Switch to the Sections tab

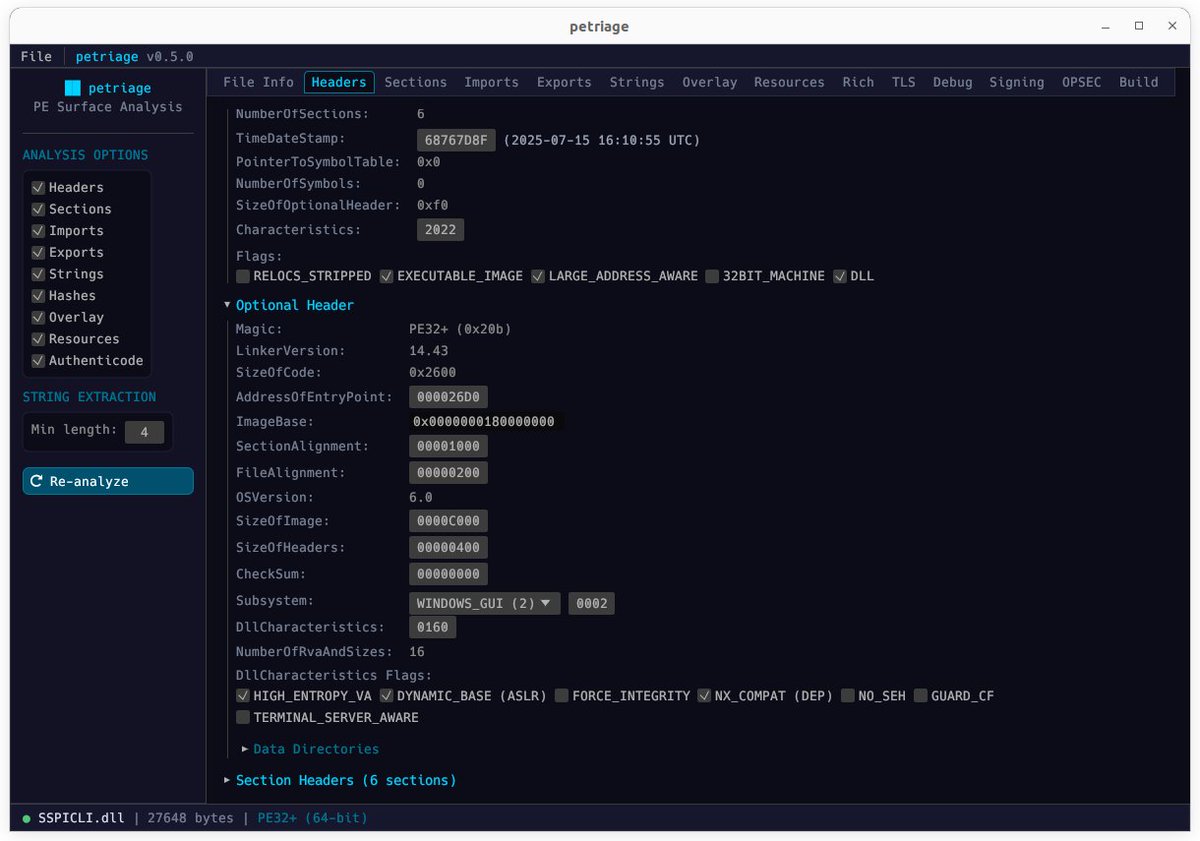pyautogui.click(x=415, y=82)
